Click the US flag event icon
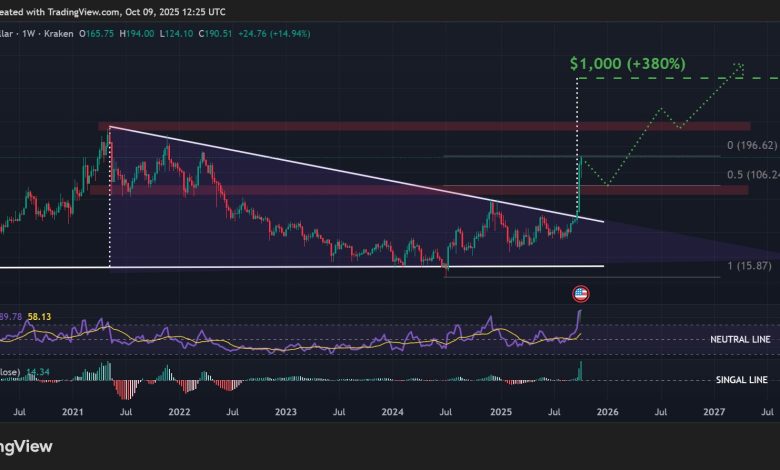 click(580, 294)
